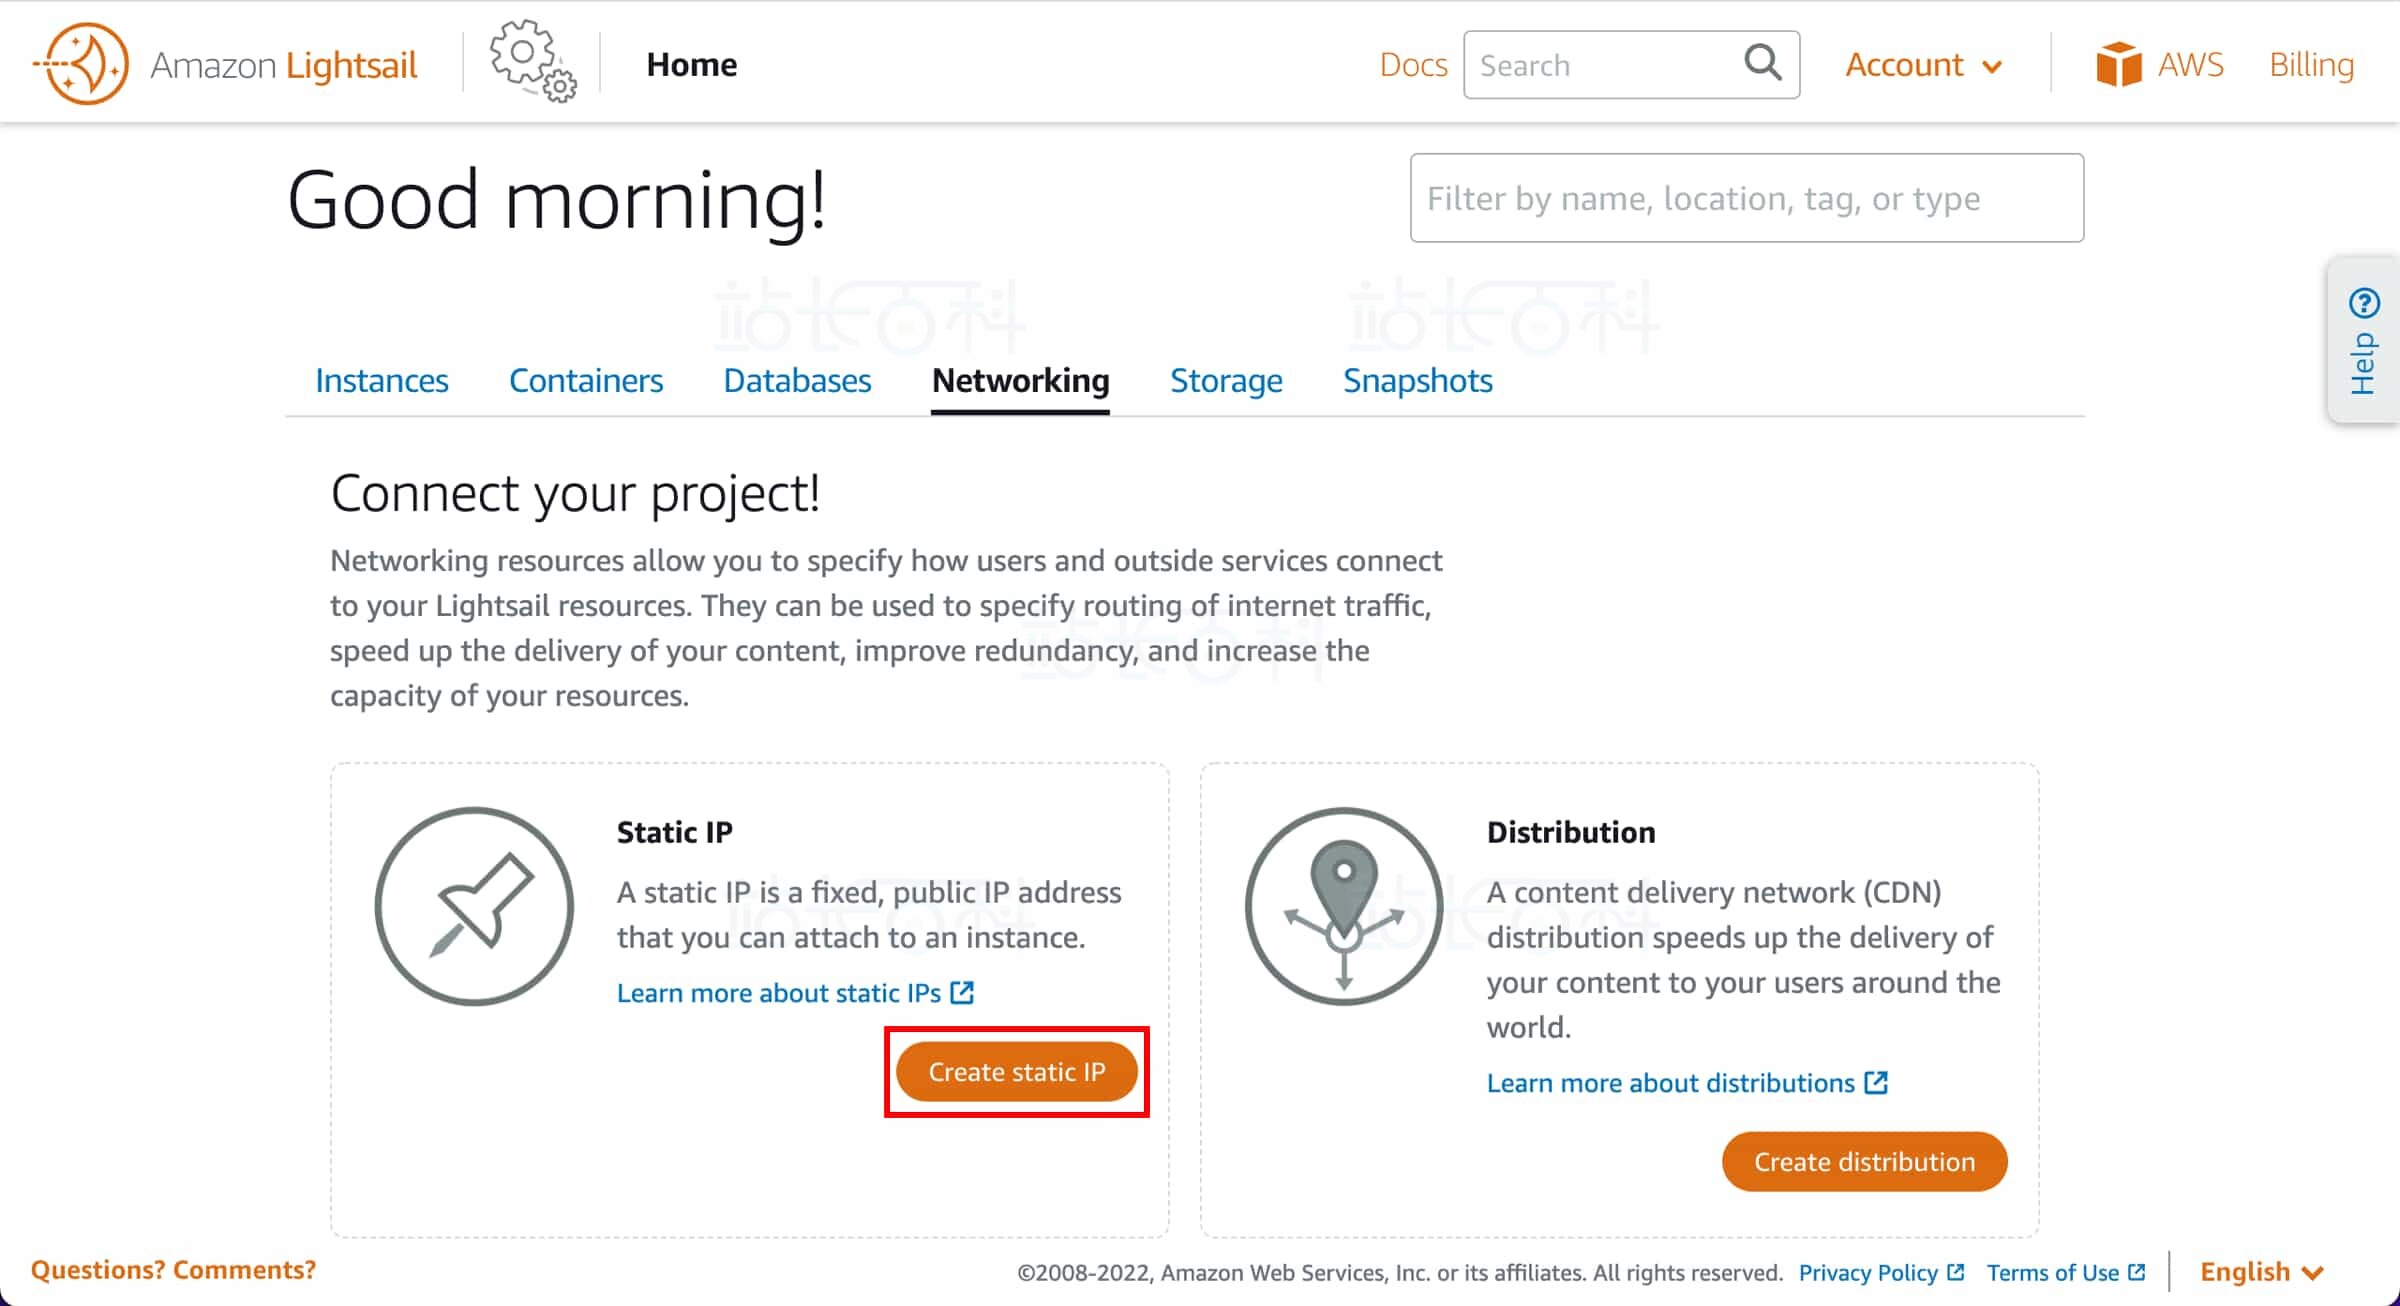
Task: Switch to the Storage tab
Action: click(x=1226, y=381)
